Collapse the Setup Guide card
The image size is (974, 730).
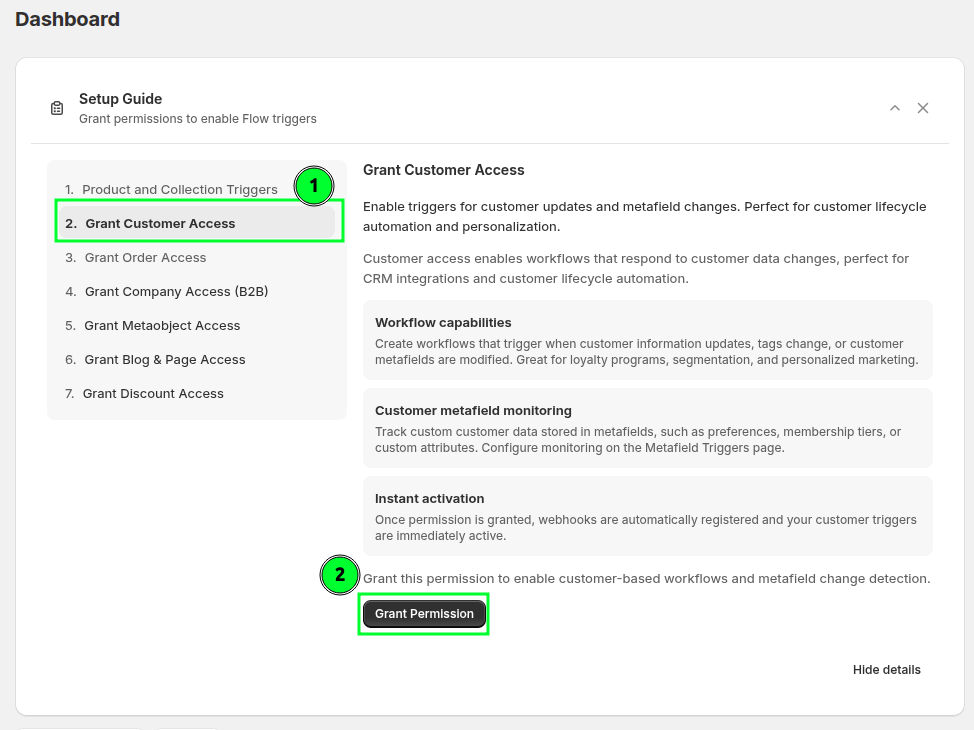coord(895,108)
